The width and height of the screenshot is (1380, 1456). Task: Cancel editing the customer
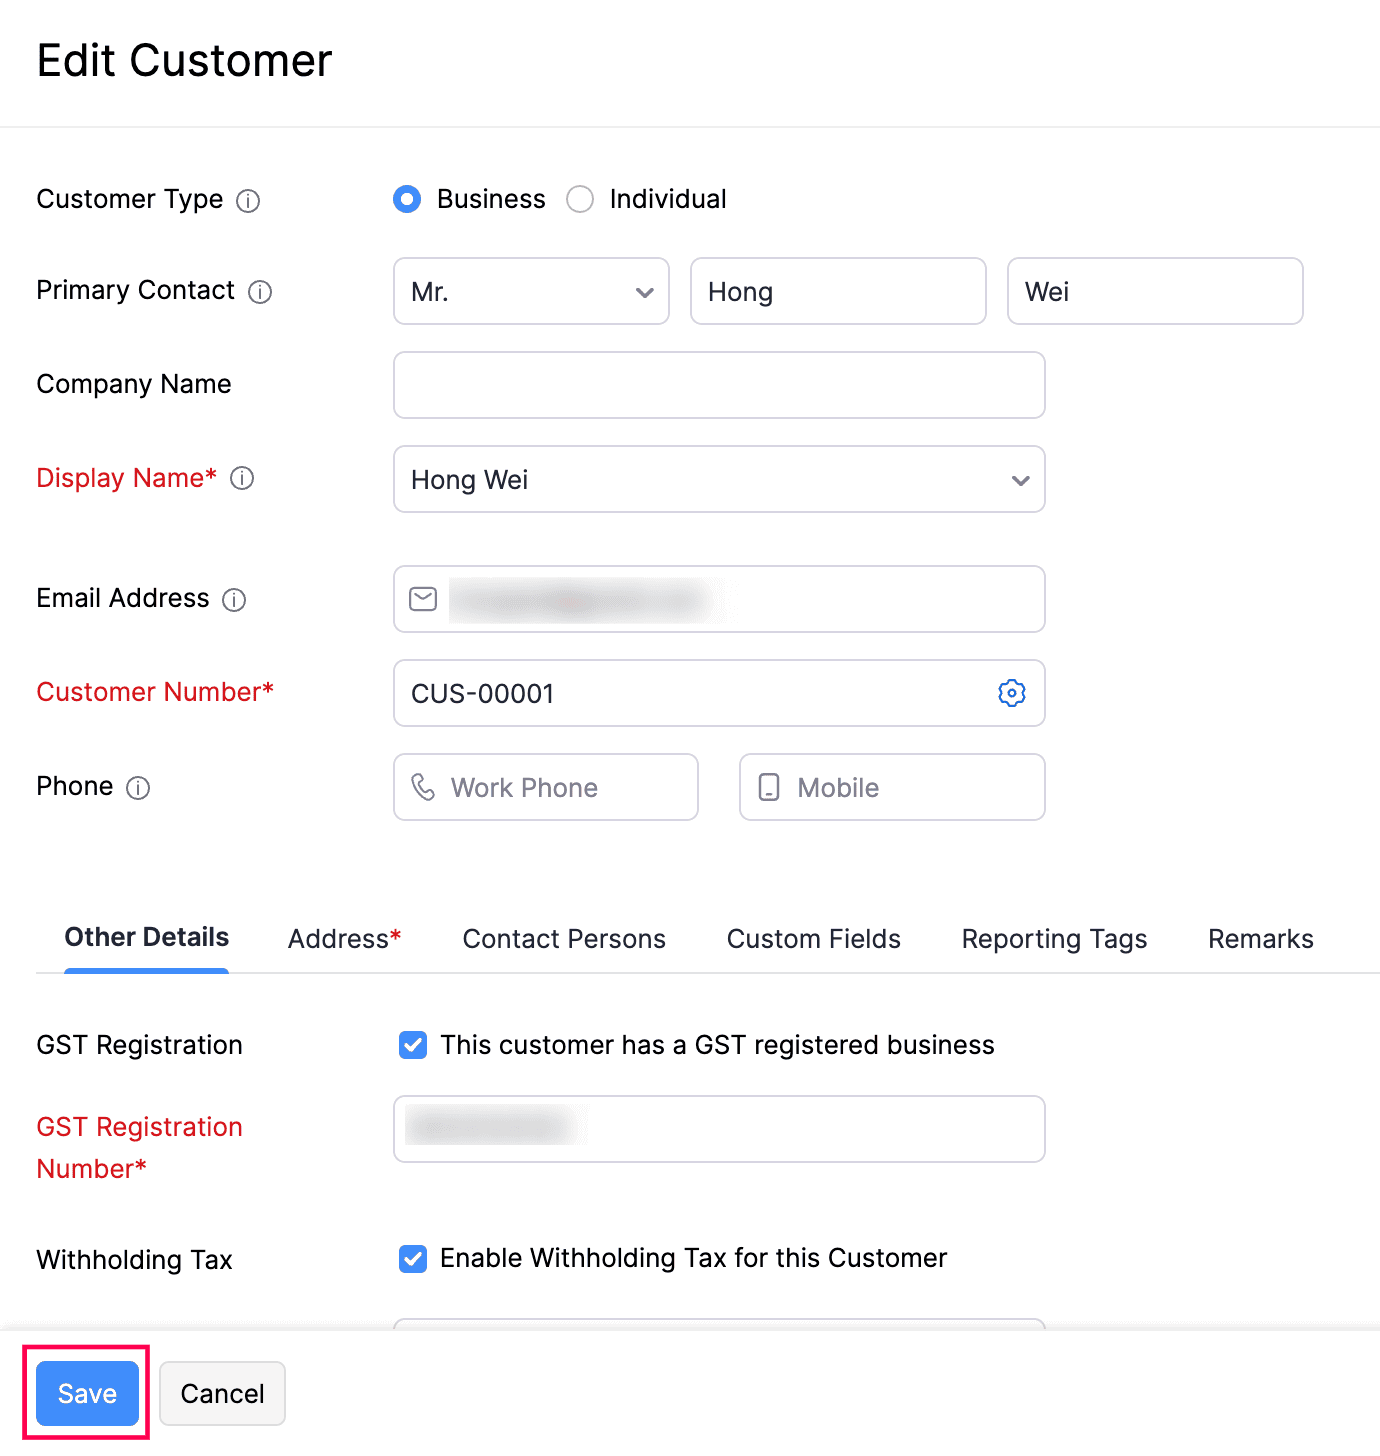tap(222, 1393)
